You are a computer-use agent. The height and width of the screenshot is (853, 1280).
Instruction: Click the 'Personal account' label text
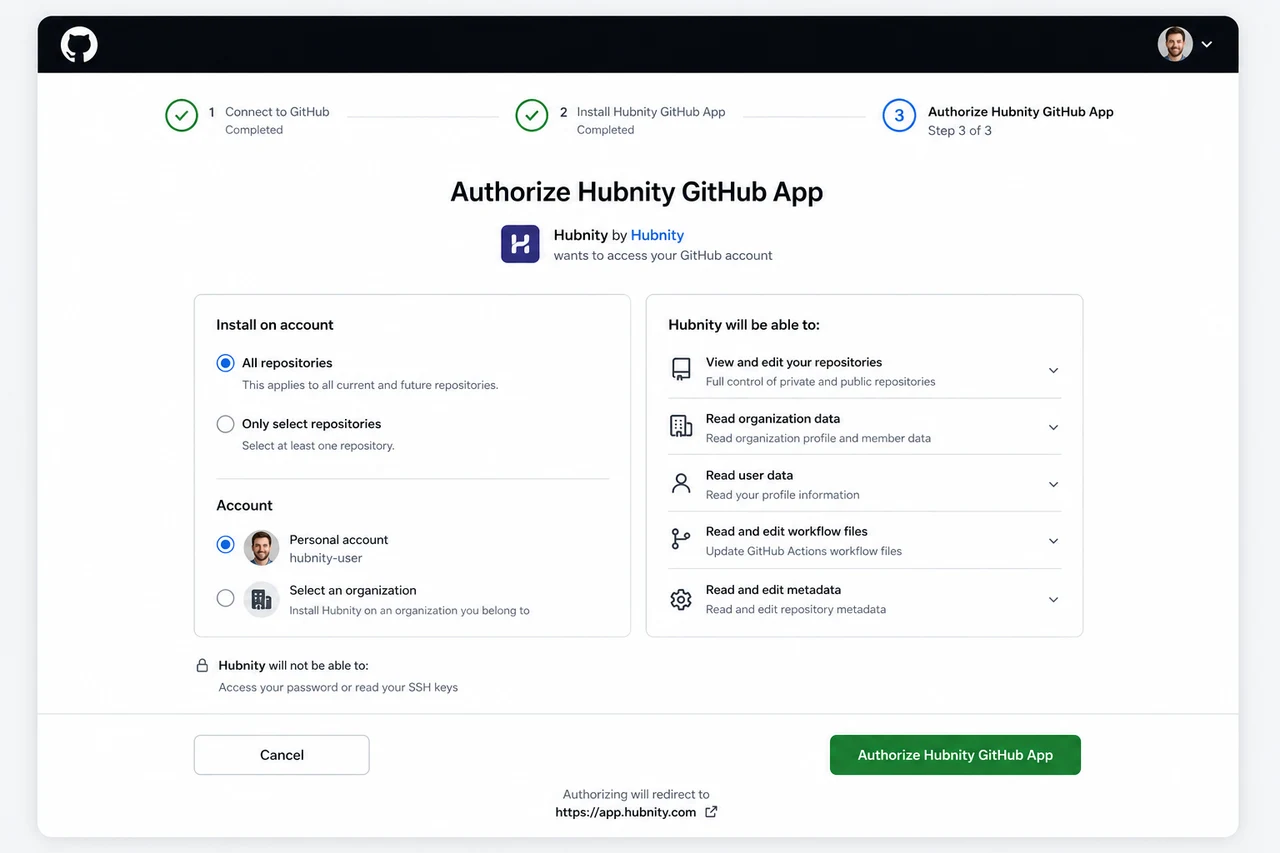pyautogui.click(x=339, y=540)
